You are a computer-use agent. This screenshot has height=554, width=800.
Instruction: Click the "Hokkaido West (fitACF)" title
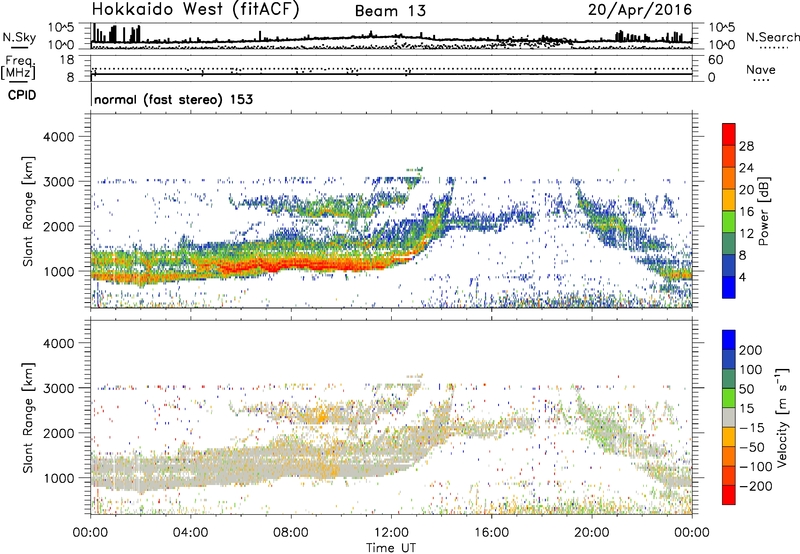click(x=196, y=10)
